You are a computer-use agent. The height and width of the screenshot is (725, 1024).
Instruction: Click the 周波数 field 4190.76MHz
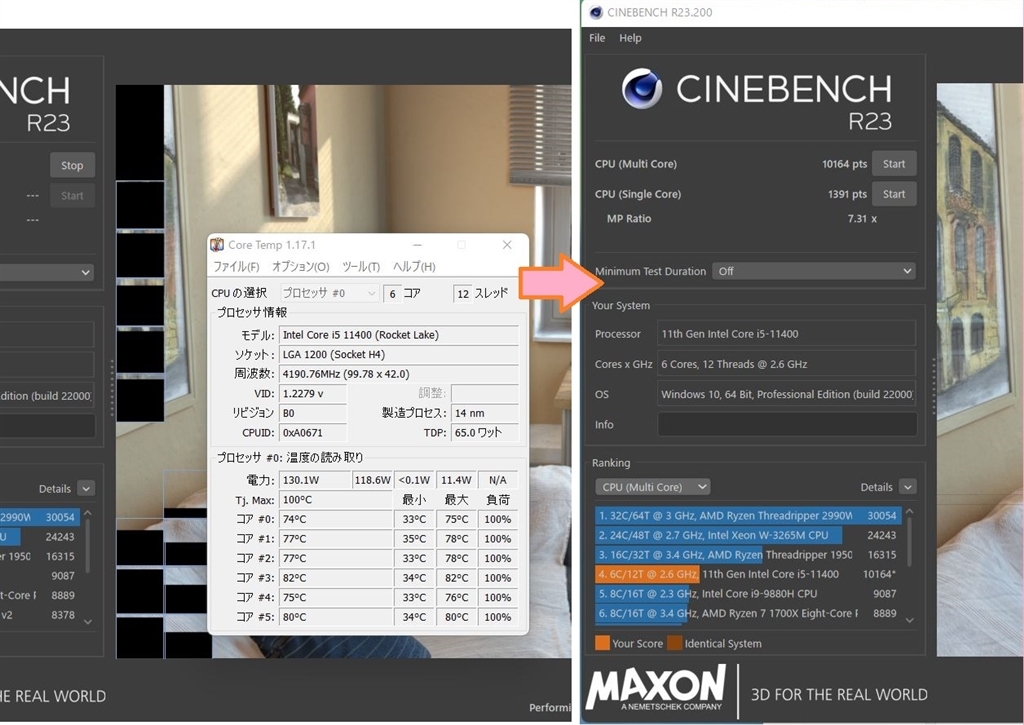pos(398,374)
